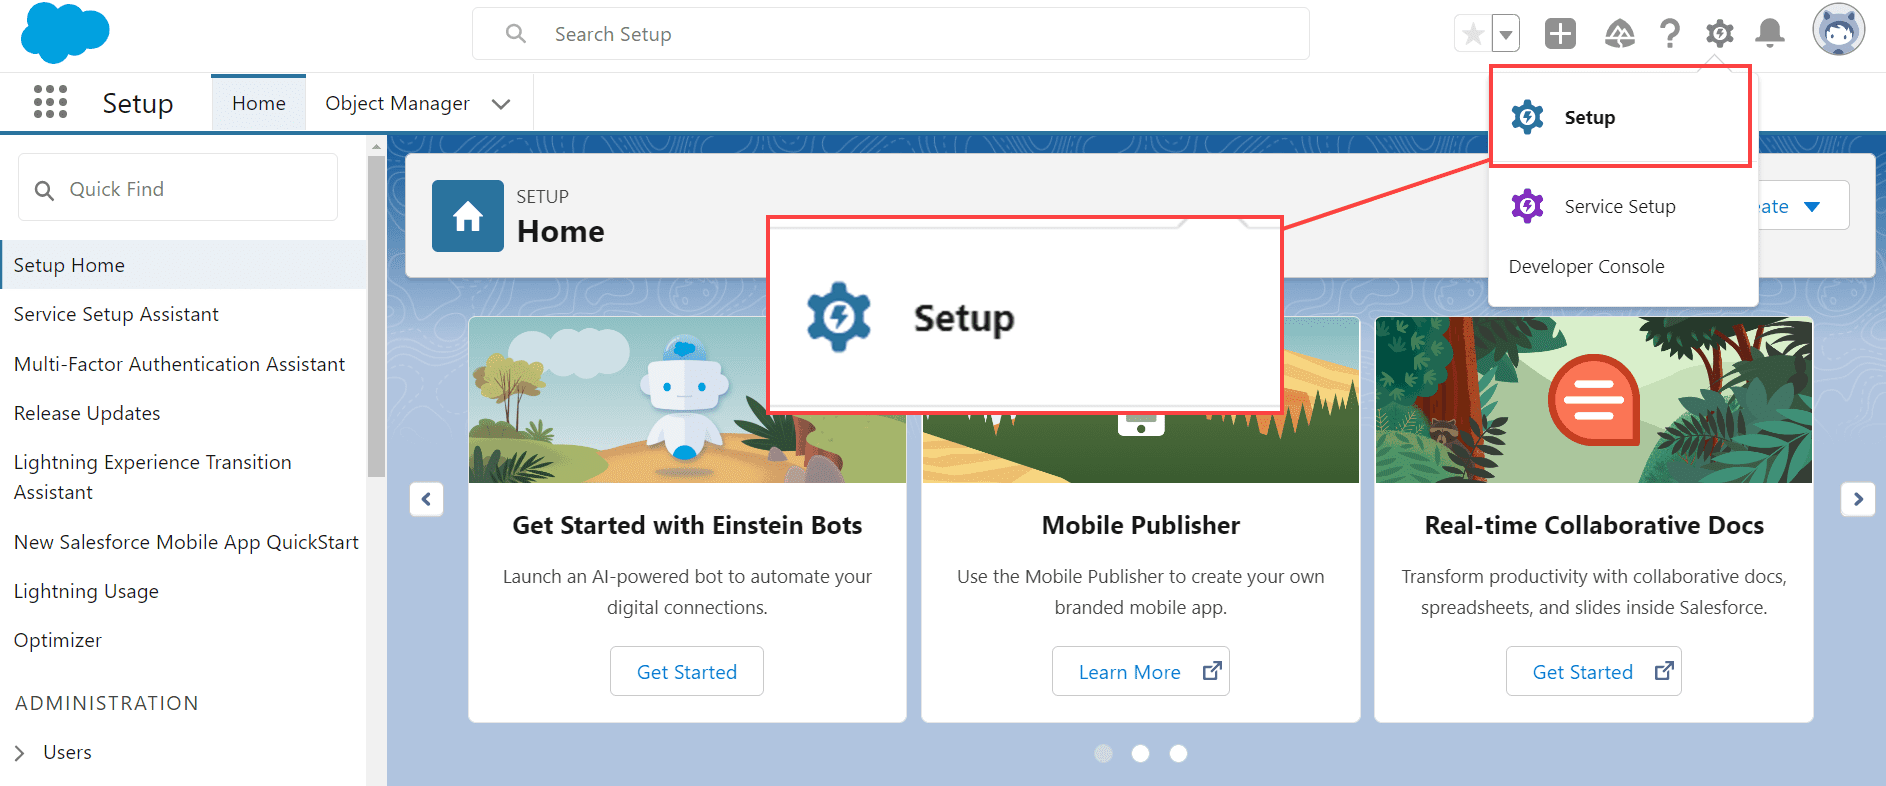Open the user profile avatar
The image size is (1886, 786).
(1839, 30)
